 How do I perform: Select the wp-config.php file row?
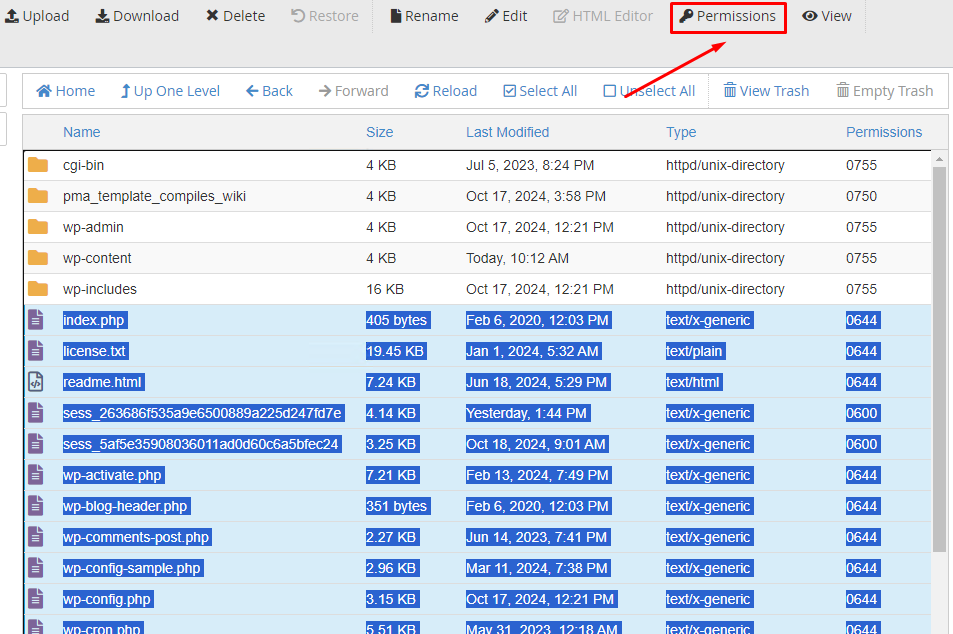tap(107, 599)
